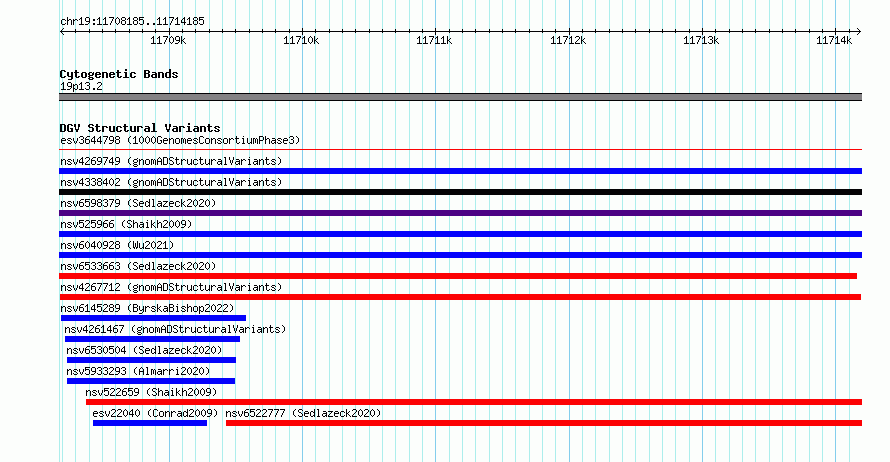The image size is (890, 462).
Task: Click the blue bar of nsv6040928
Action: (x=460, y=255)
